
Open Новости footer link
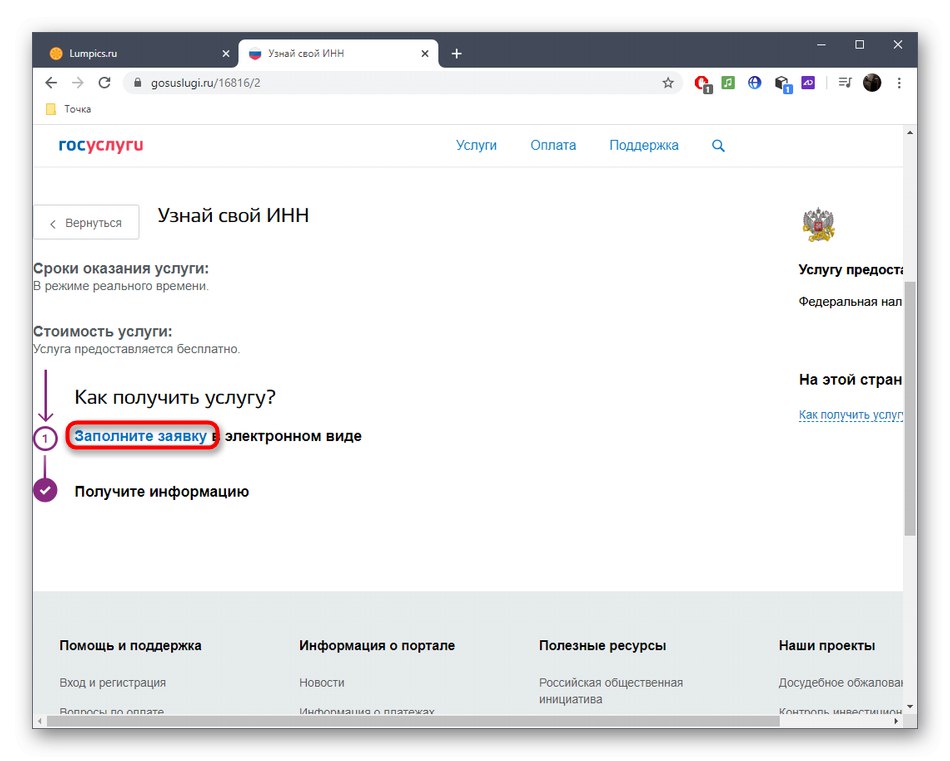coord(322,682)
